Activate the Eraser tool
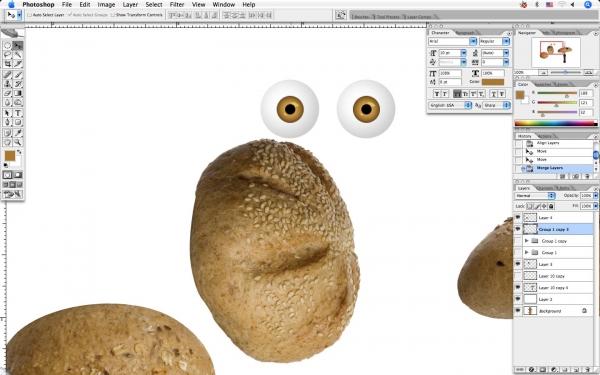This screenshot has width=600, height=375. (x=7, y=93)
